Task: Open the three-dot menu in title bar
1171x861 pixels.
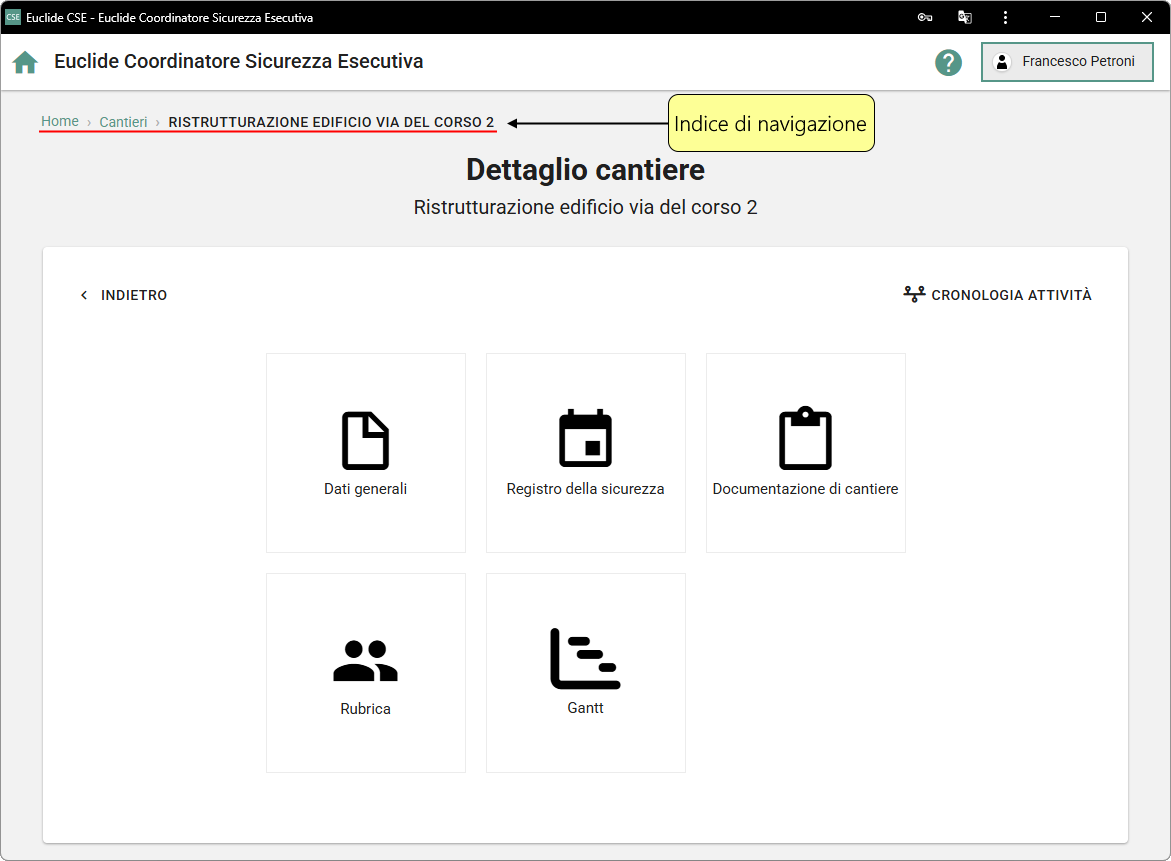Action: [1005, 17]
